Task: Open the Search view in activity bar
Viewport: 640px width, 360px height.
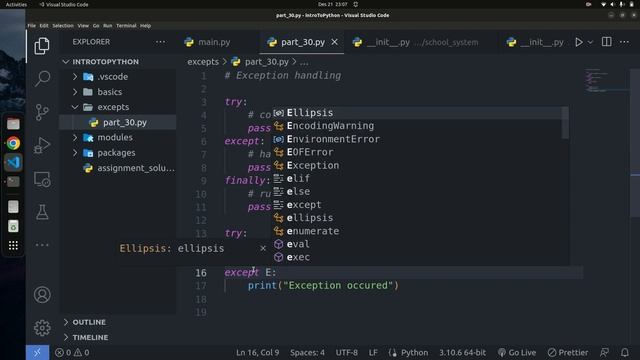Action: pyautogui.click(x=42, y=78)
